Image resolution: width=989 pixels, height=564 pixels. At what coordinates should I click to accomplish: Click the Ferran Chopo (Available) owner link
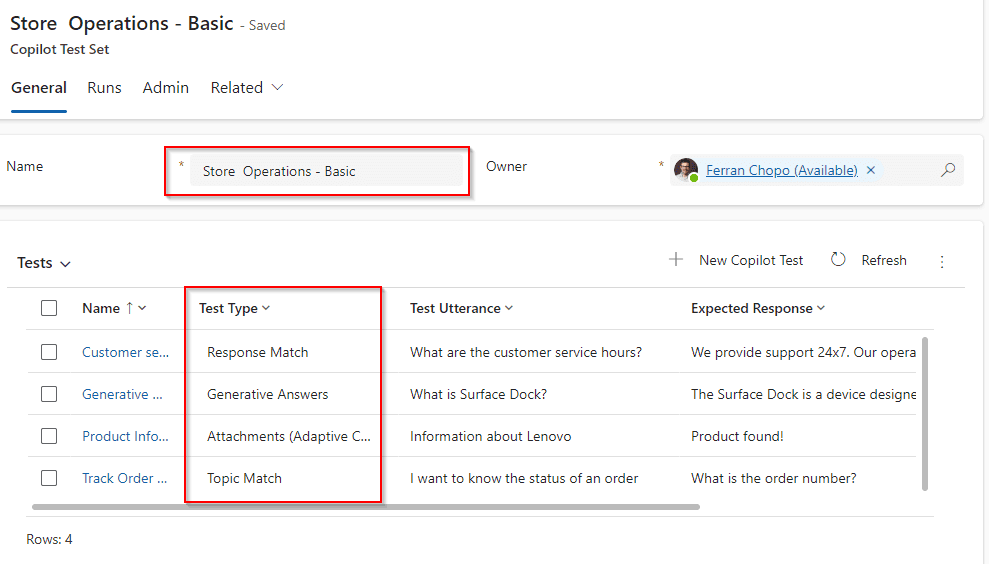[781, 170]
